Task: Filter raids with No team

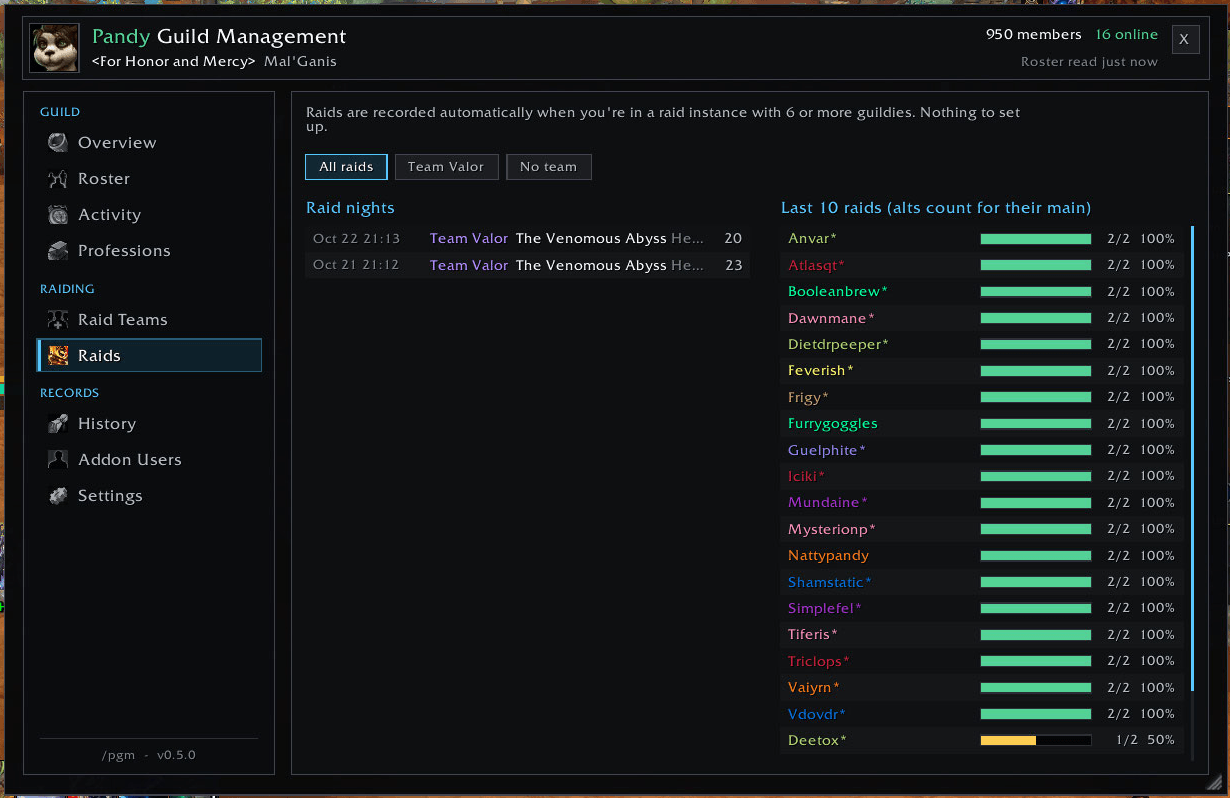Action: tap(549, 167)
